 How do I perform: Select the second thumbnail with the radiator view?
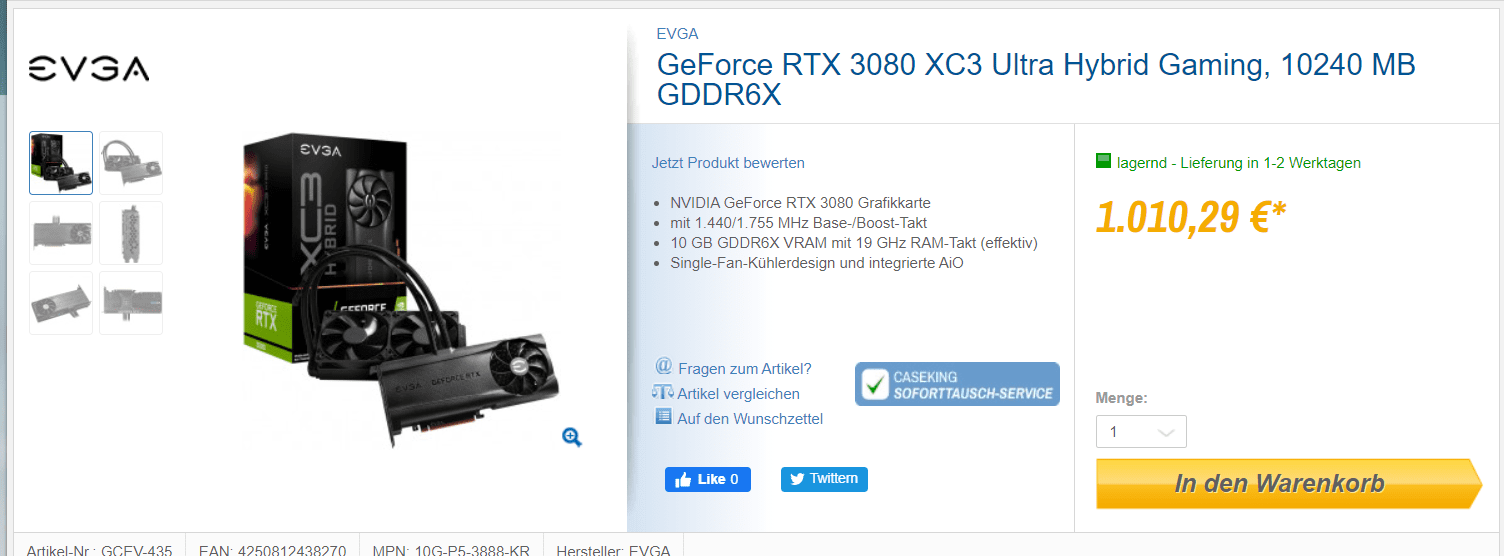(x=131, y=163)
